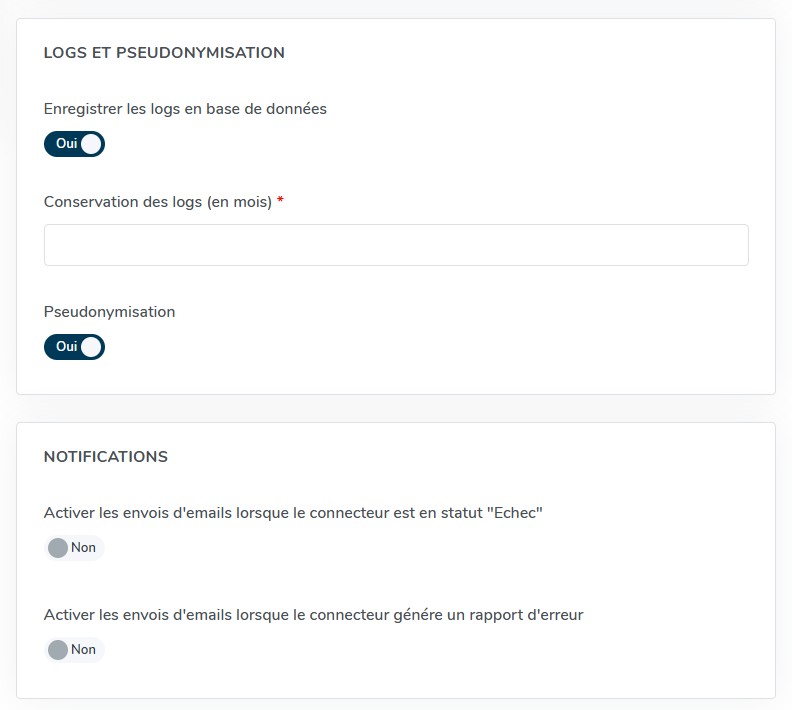Click the white knob of the logs recording switch
This screenshot has width=792, height=710.
tap(91, 144)
